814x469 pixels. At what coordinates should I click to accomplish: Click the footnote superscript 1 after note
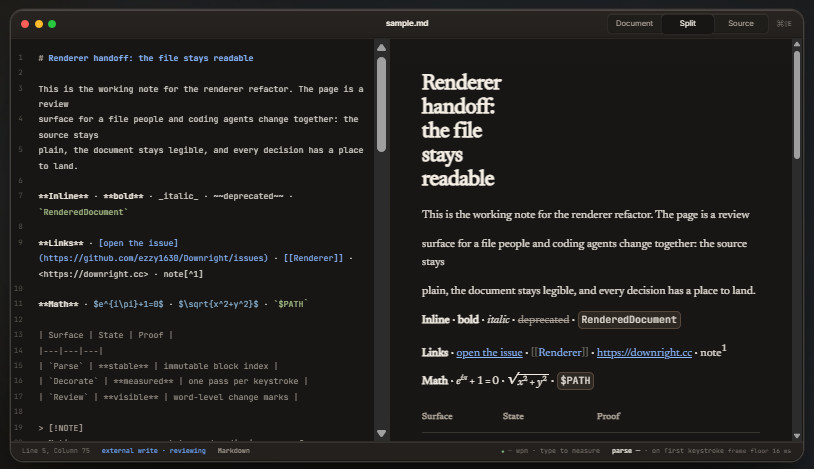[x=724, y=347]
